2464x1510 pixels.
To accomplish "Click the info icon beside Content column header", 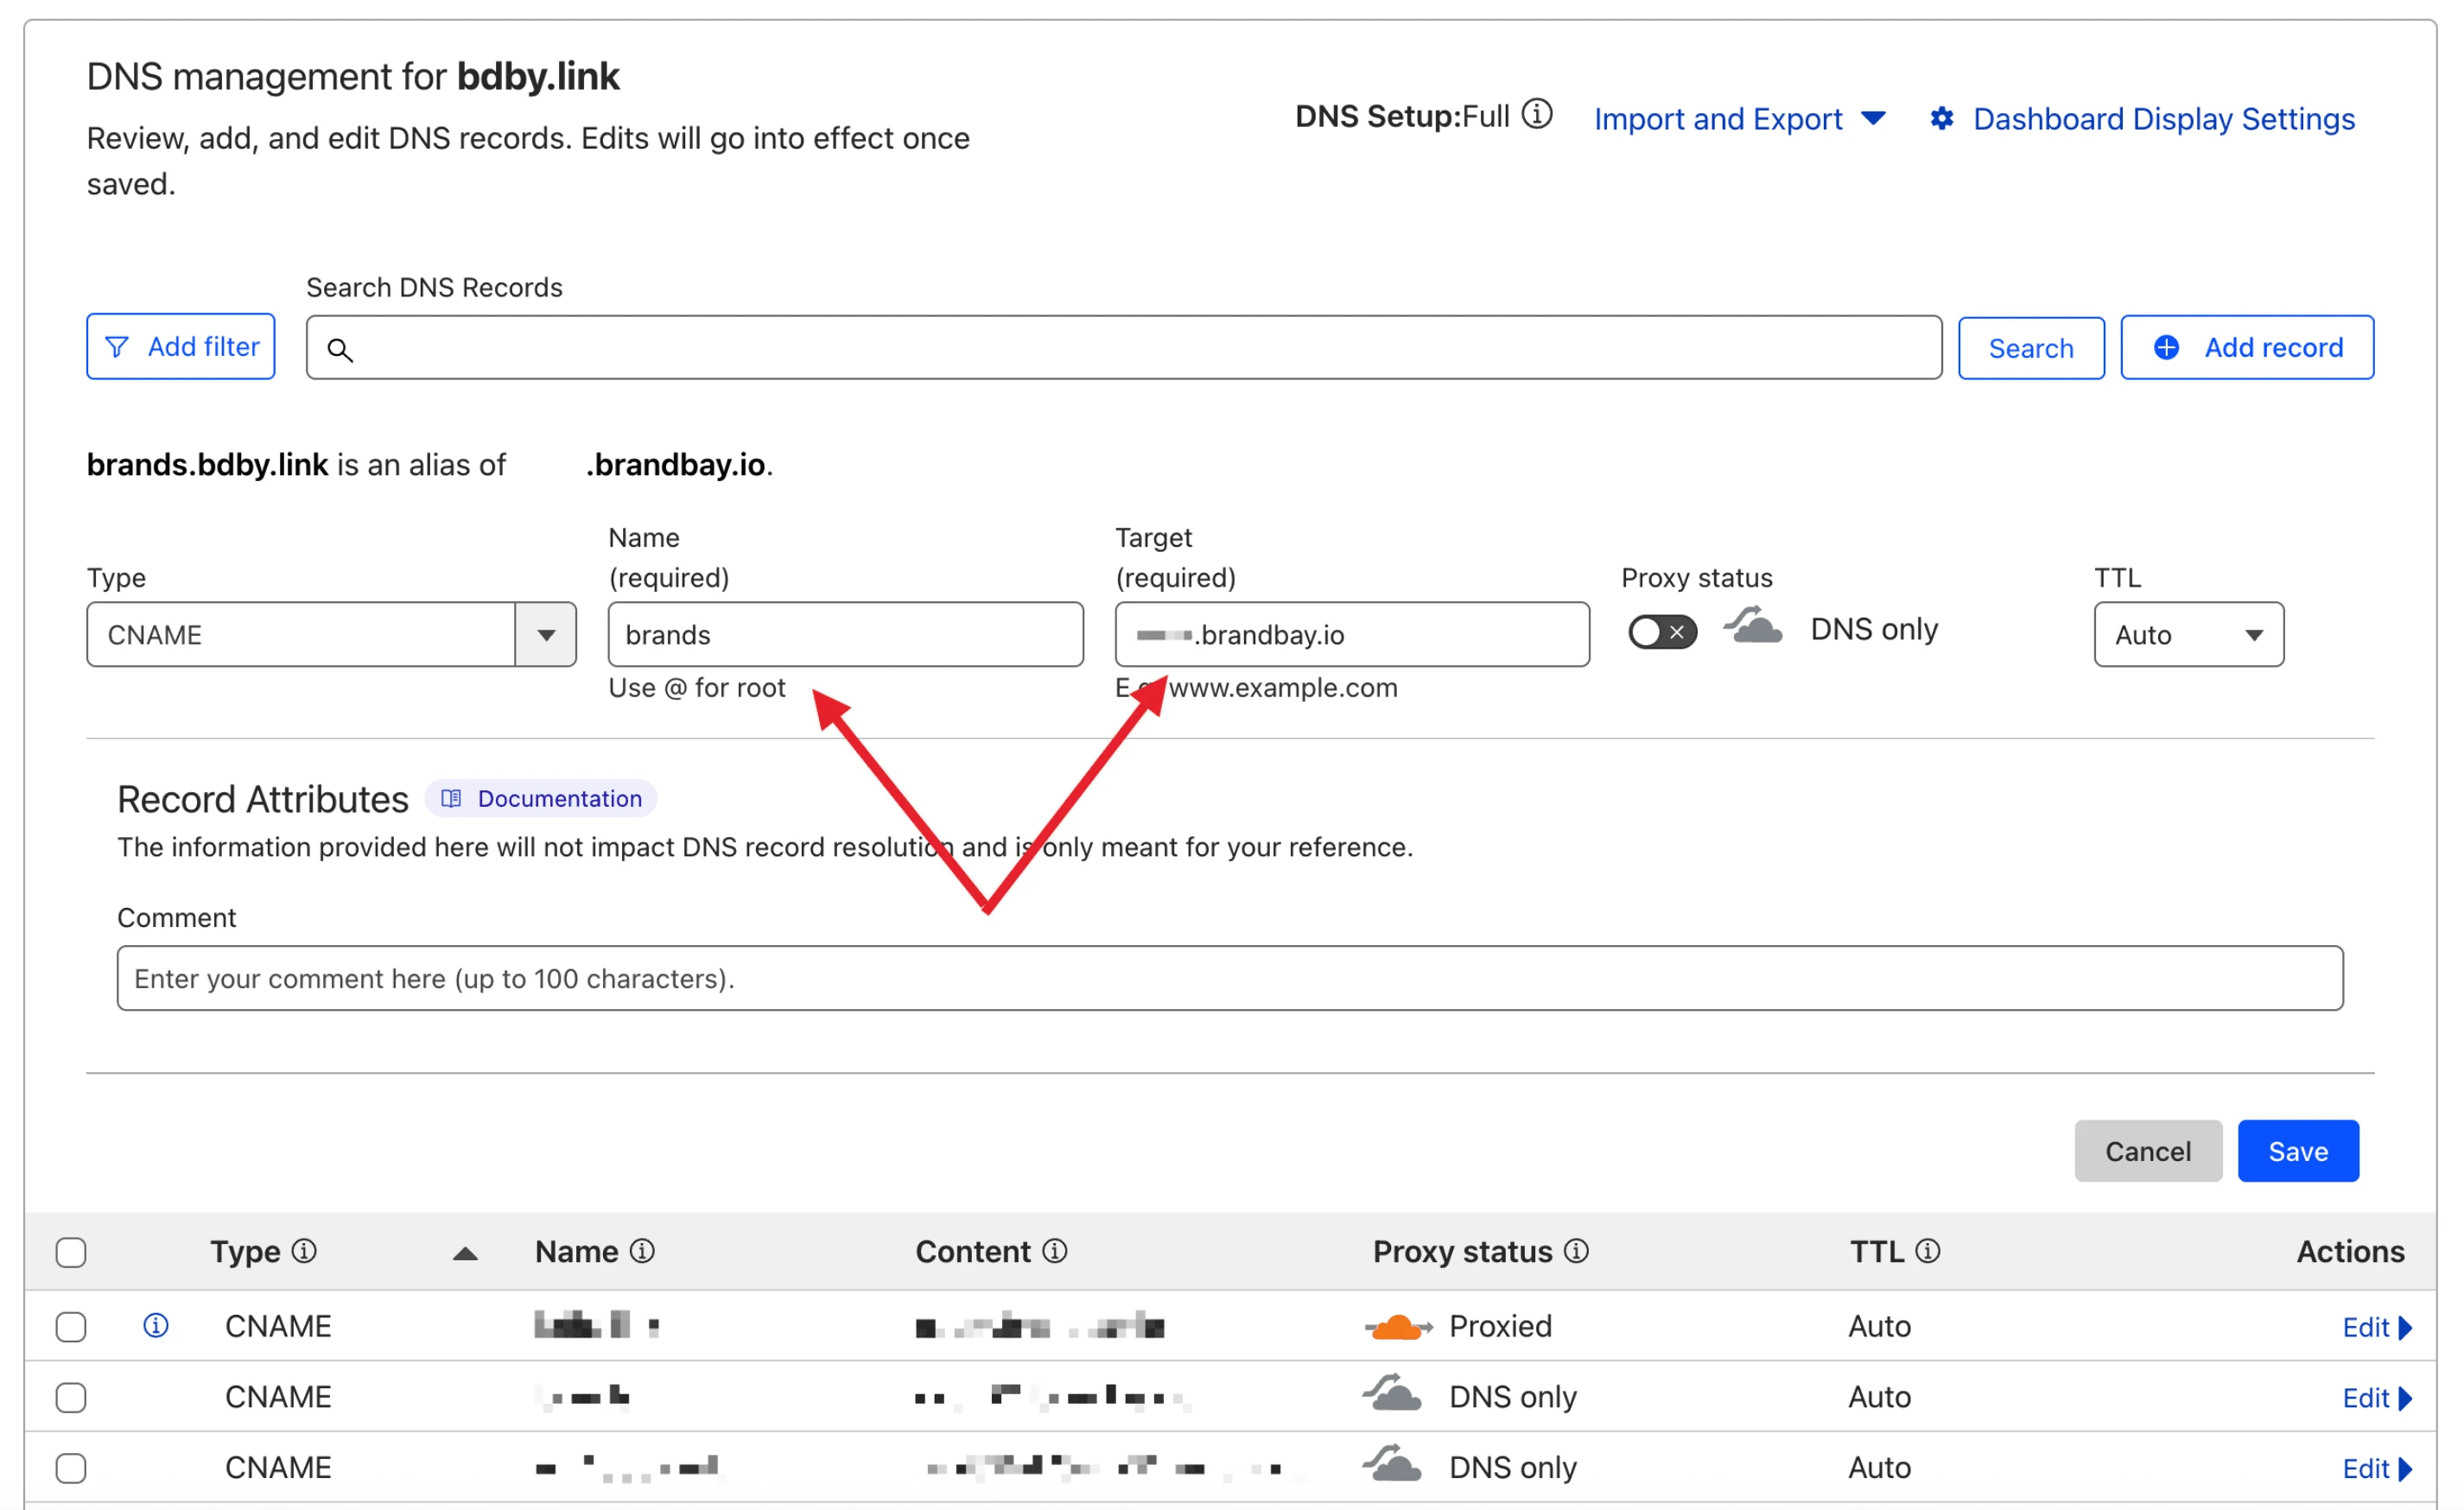I will [1055, 1251].
